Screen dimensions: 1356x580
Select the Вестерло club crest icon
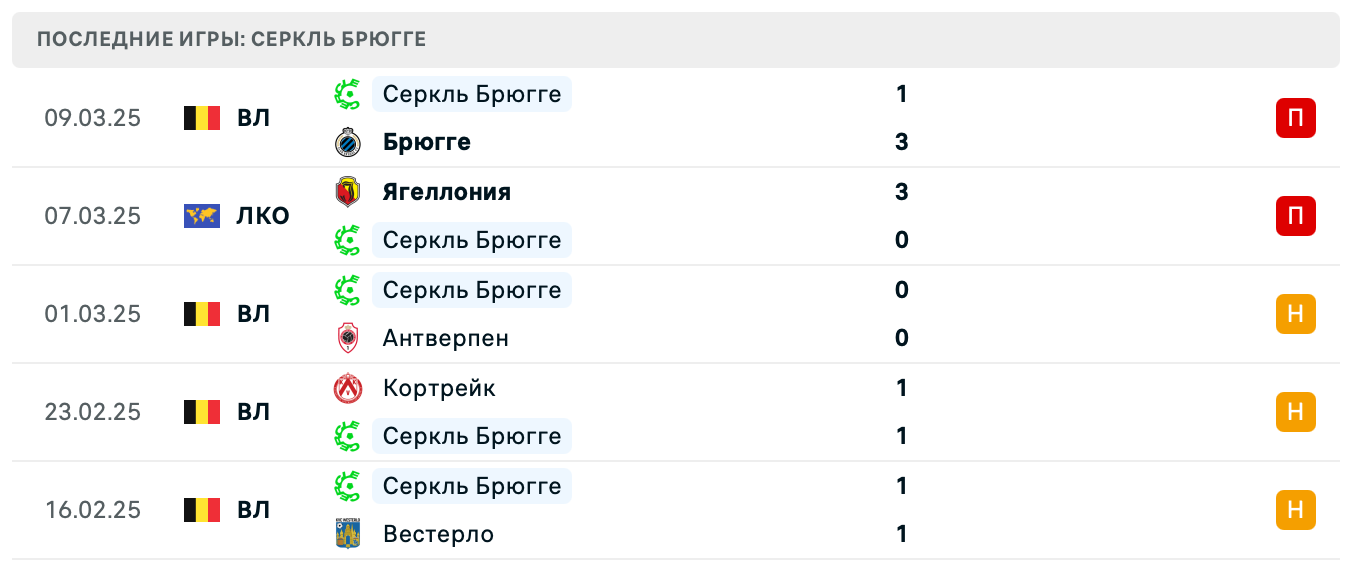click(x=349, y=533)
